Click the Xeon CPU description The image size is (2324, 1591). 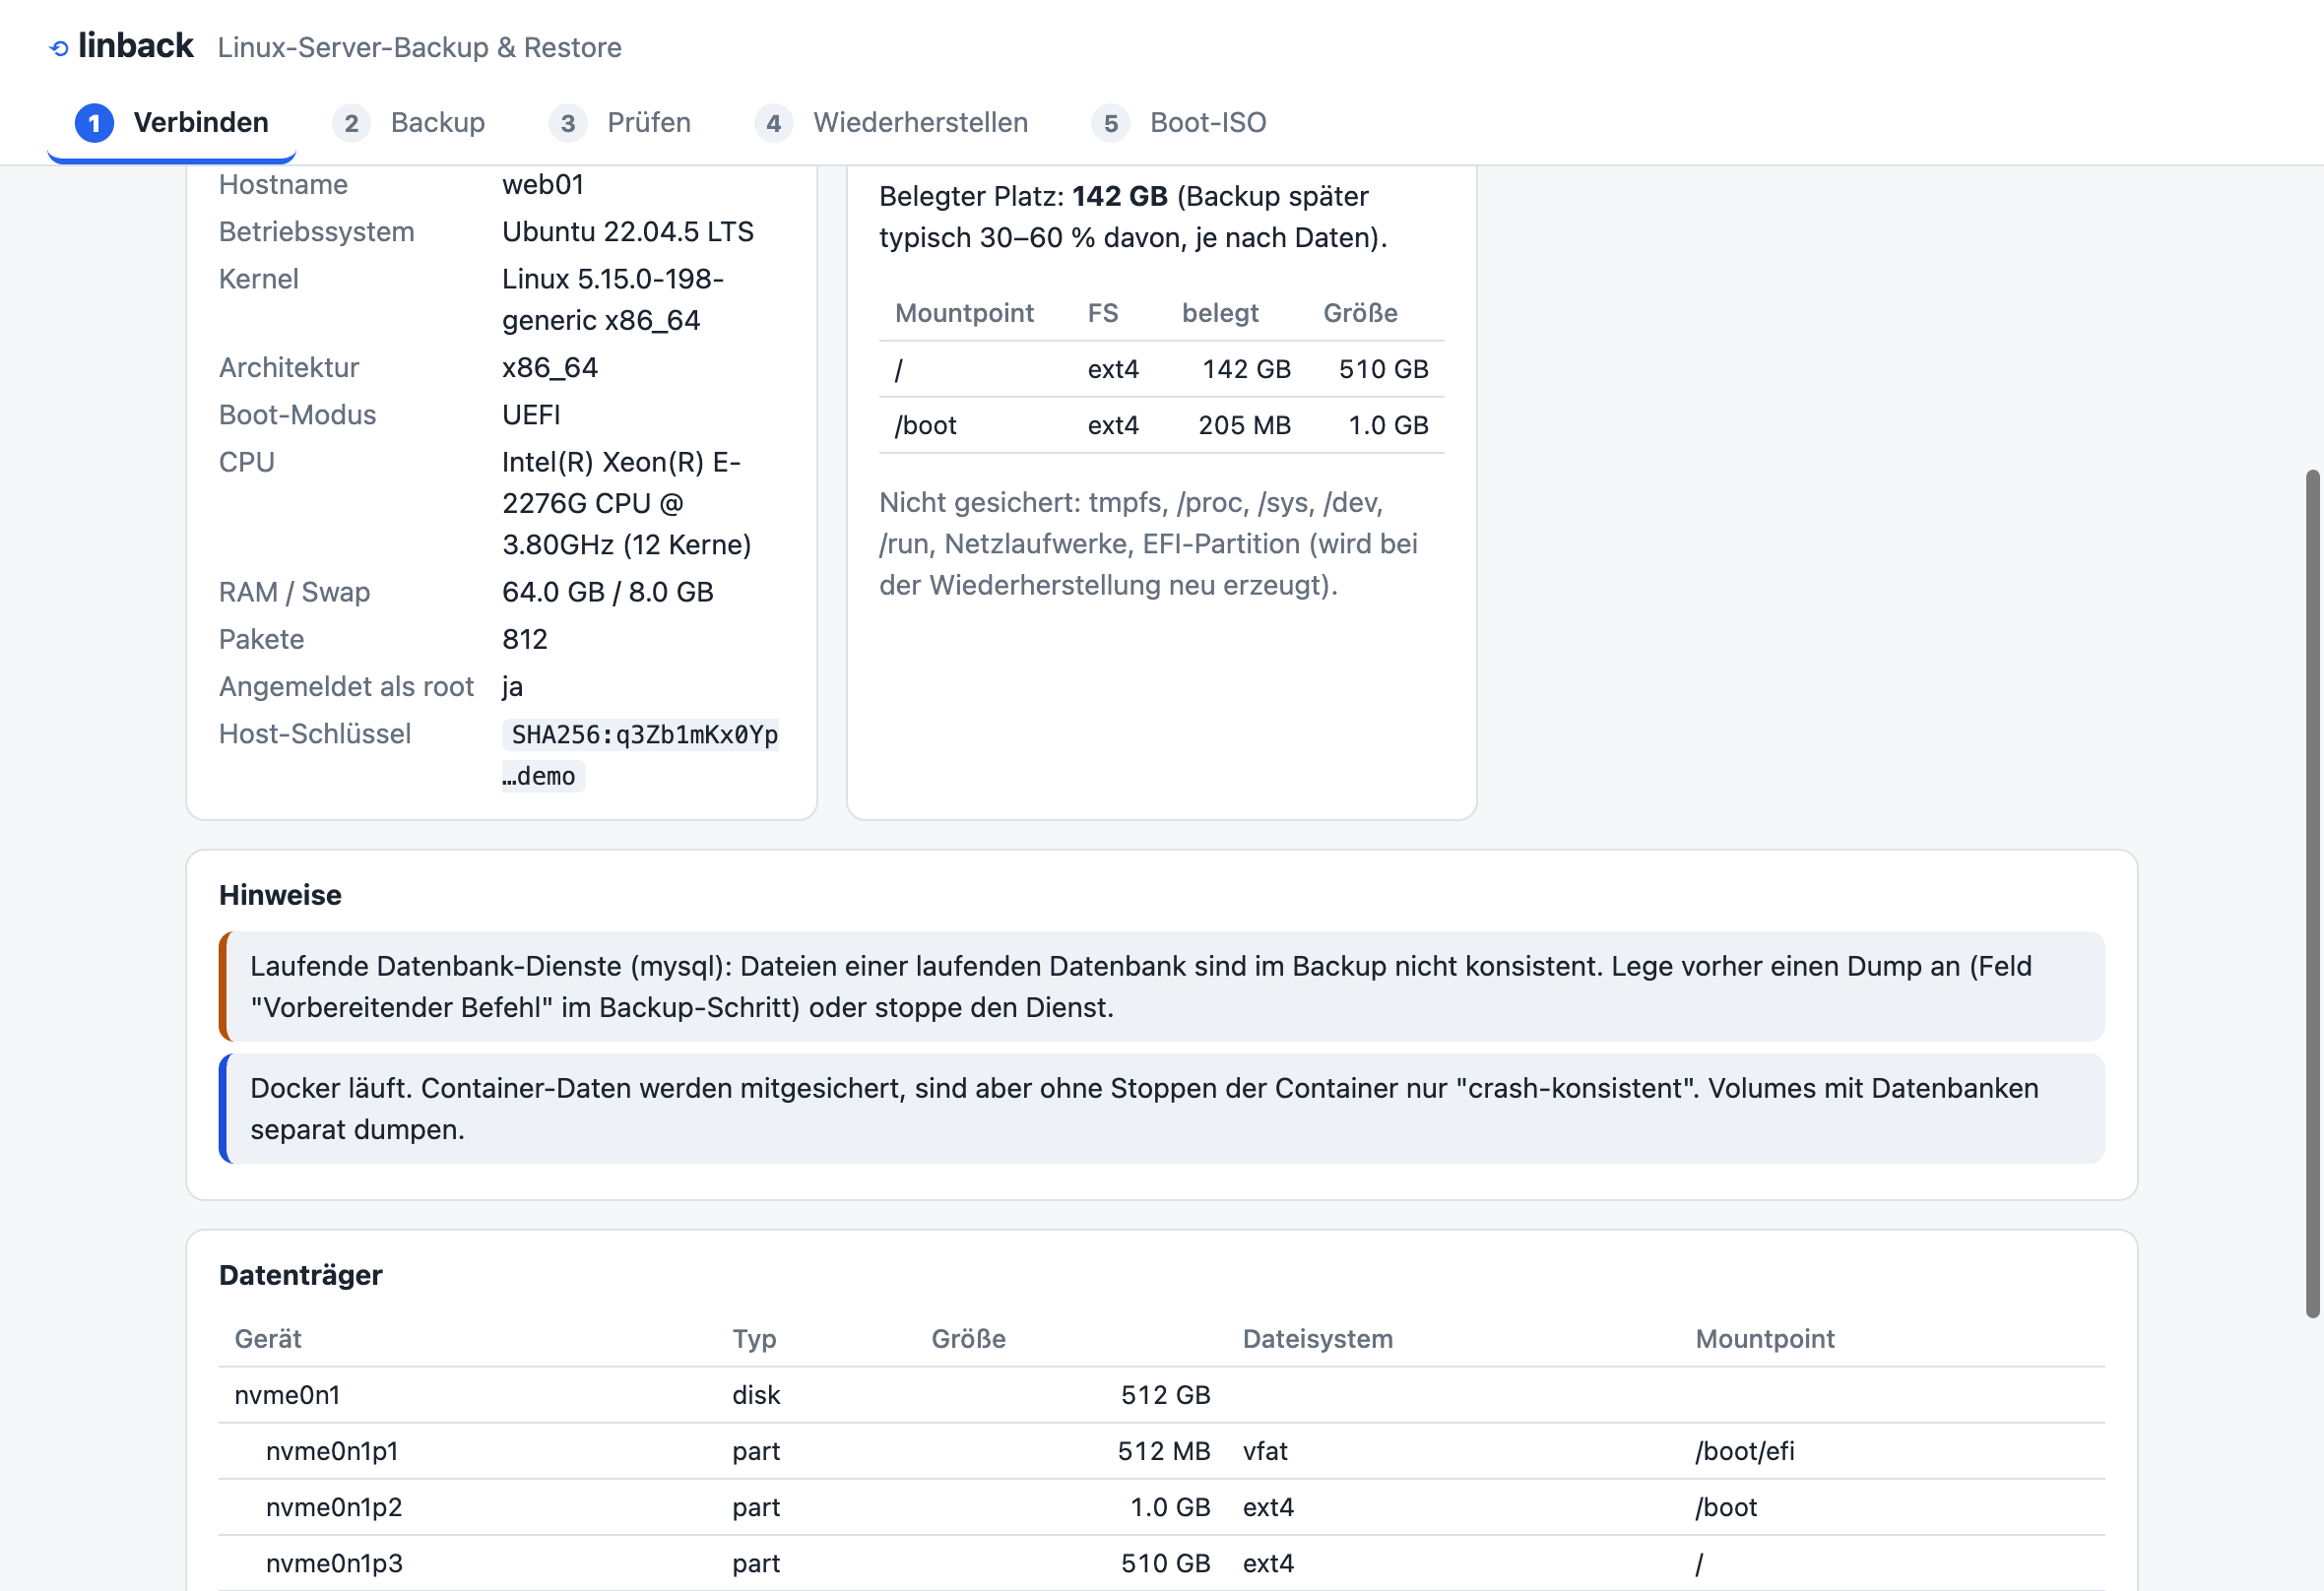tap(627, 504)
